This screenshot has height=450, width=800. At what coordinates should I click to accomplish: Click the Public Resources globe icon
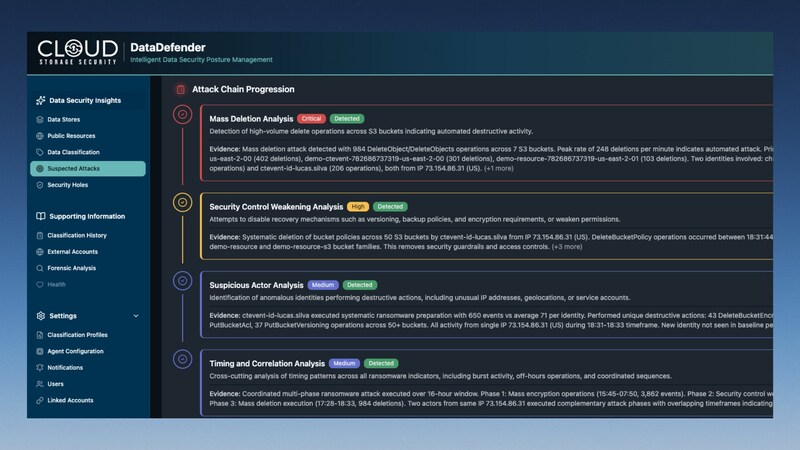point(39,135)
